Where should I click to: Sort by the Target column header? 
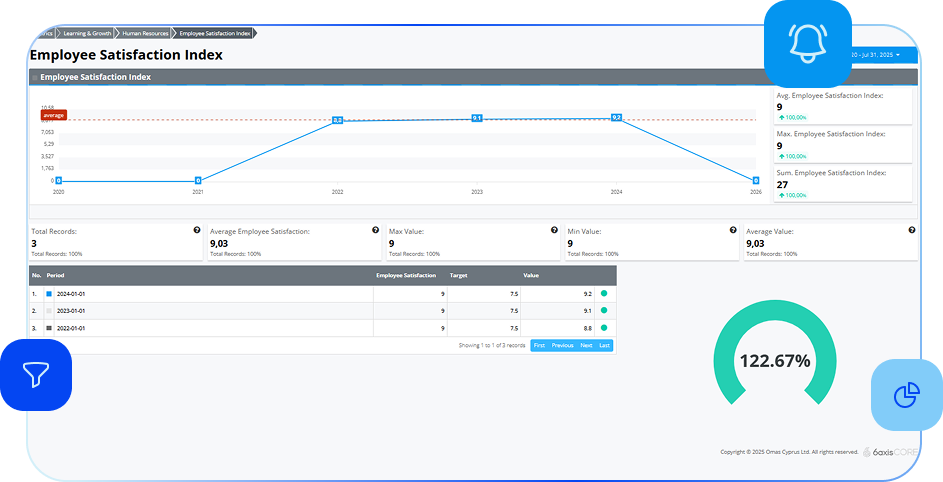click(459, 275)
